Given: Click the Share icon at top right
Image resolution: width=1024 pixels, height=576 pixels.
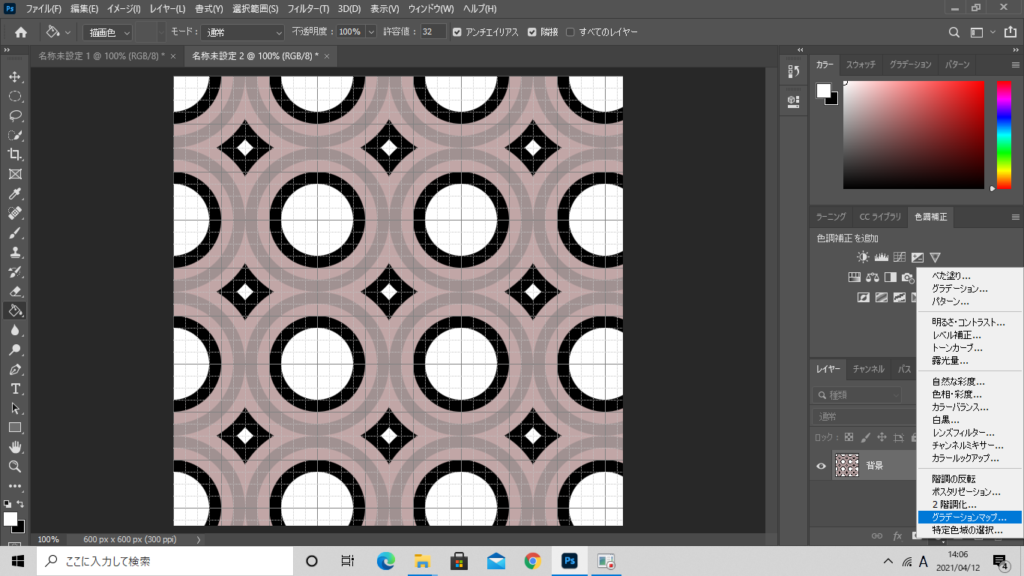Looking at the screenshot, I should 1010,32.
